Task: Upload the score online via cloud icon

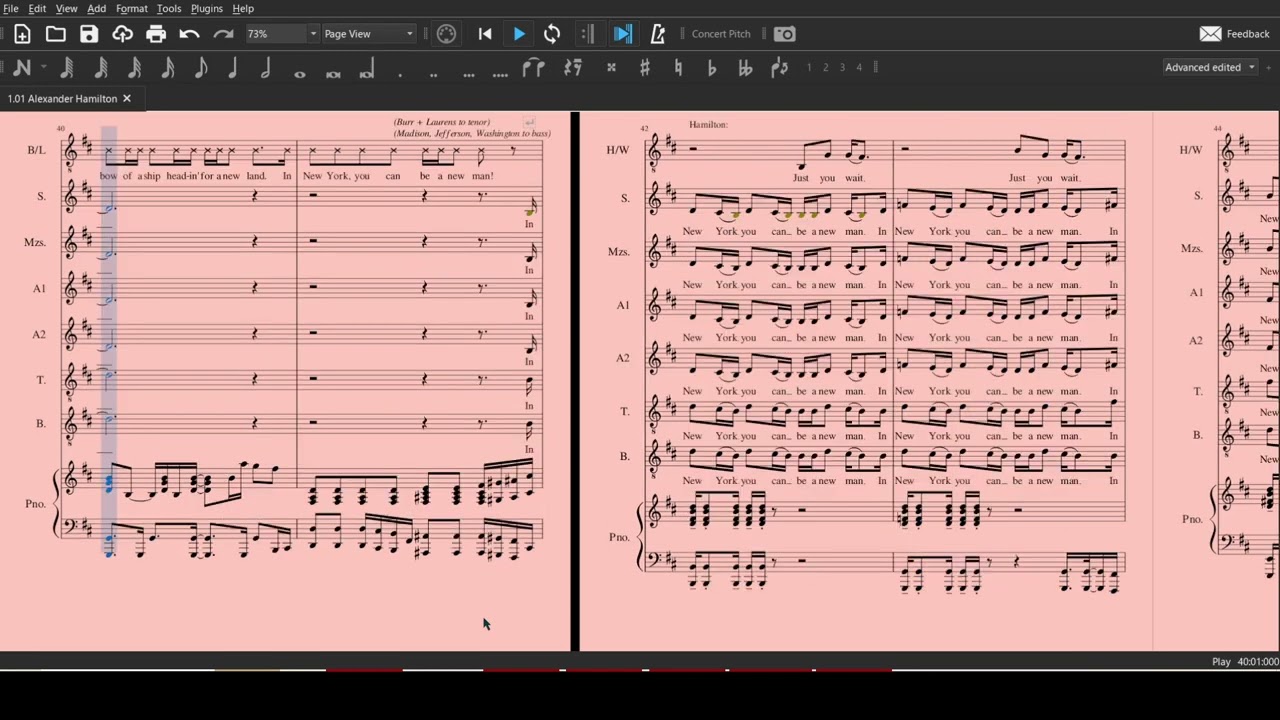Action: pos(122,34)
